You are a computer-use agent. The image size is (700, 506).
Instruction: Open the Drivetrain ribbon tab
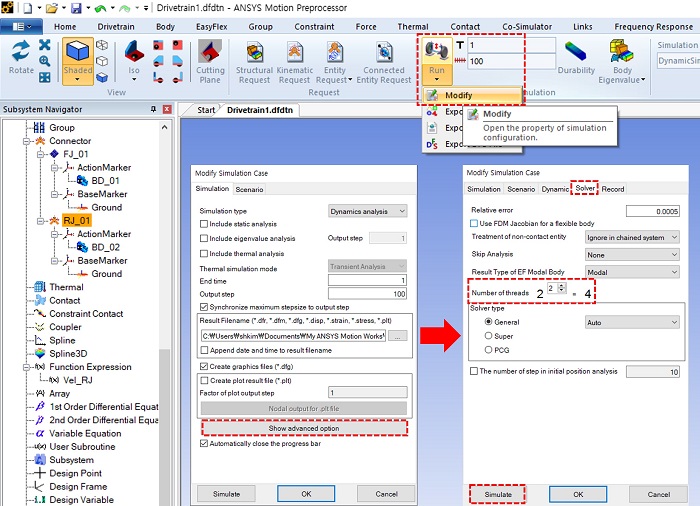[x=116, y=27]
